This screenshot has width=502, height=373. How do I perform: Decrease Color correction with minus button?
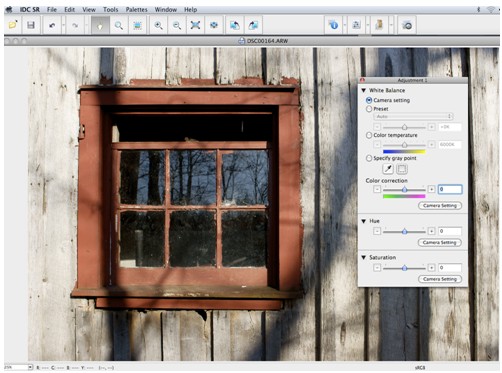[x=377, y=189]
